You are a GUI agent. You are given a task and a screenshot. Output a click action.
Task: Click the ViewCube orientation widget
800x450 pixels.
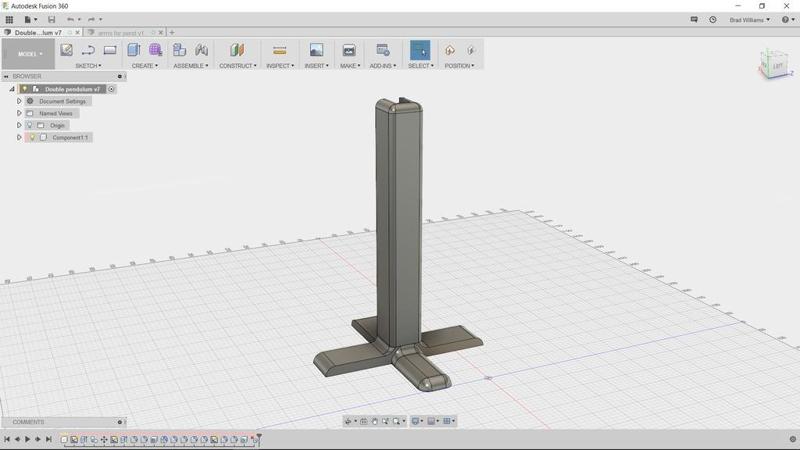tap(775, 64)
